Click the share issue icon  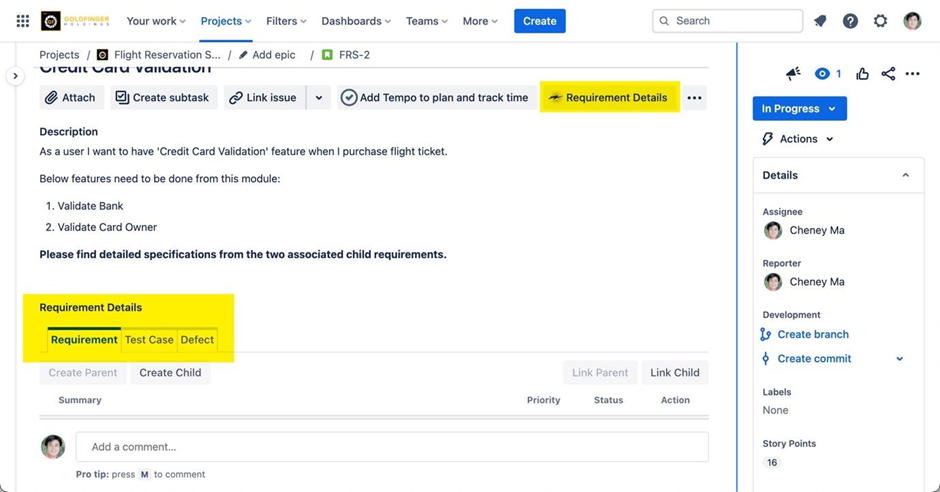tap(888, 74)
